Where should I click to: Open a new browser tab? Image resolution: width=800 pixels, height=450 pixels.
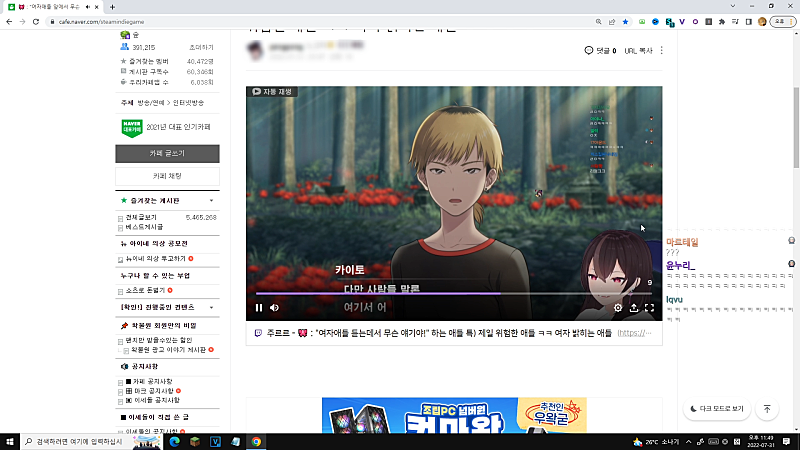112,7
